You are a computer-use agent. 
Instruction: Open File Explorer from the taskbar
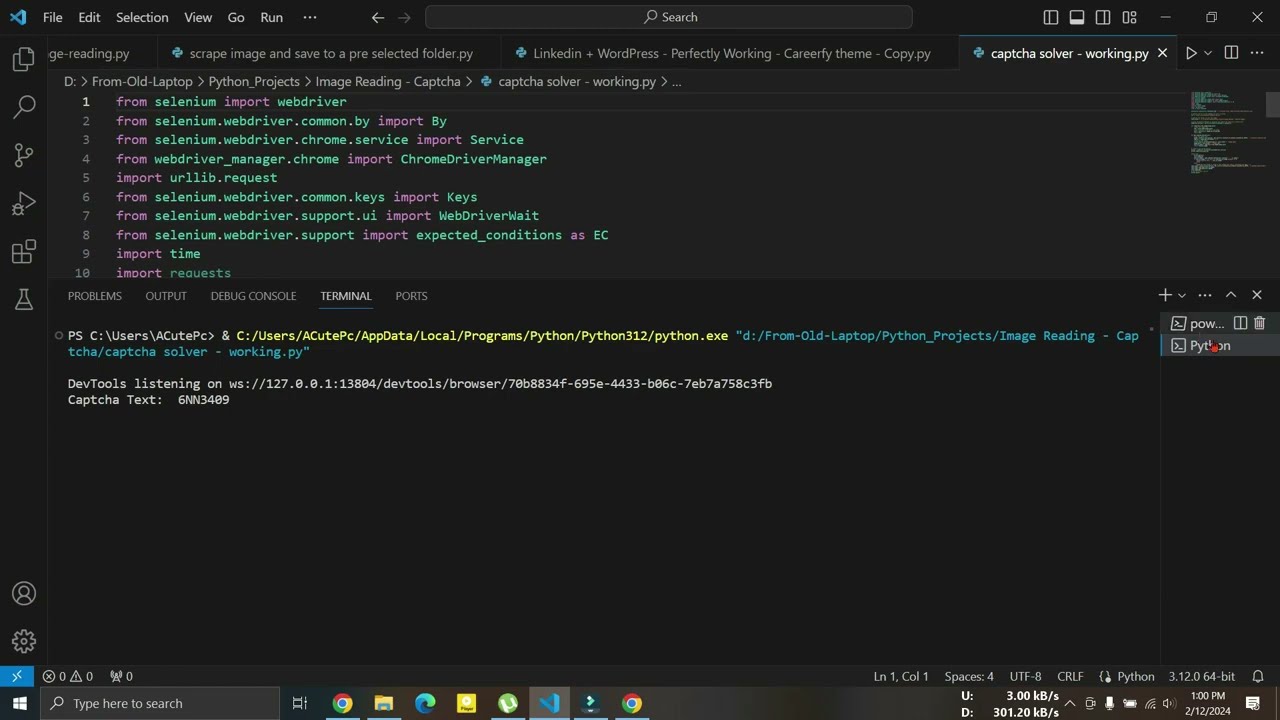pyautogui.click(x=384, y=703)
